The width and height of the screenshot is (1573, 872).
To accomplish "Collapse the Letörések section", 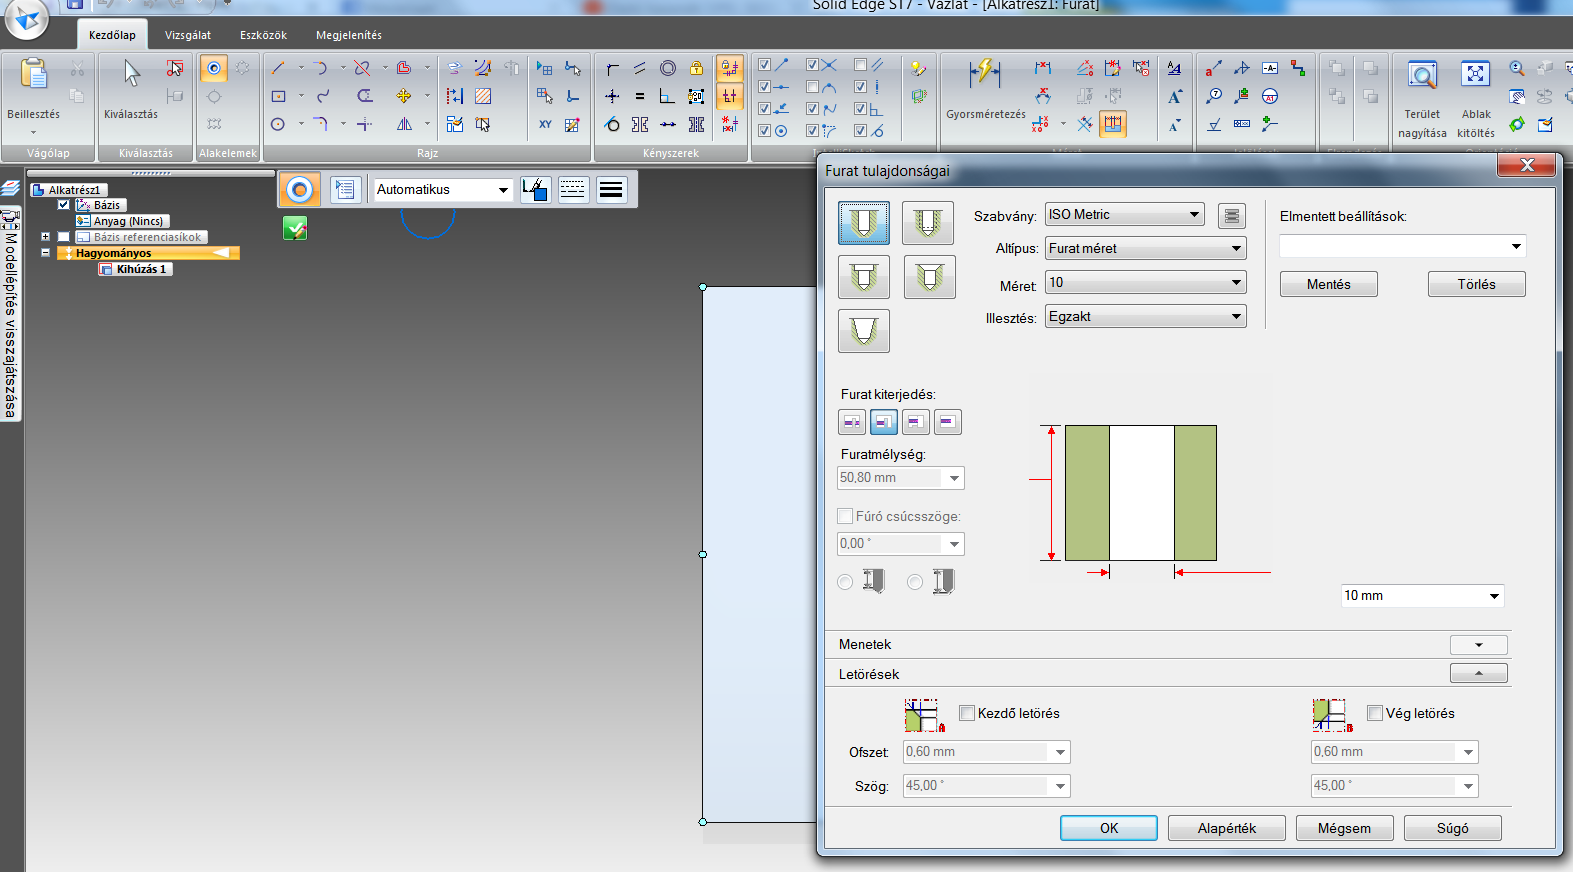I will click(1478, 673).
